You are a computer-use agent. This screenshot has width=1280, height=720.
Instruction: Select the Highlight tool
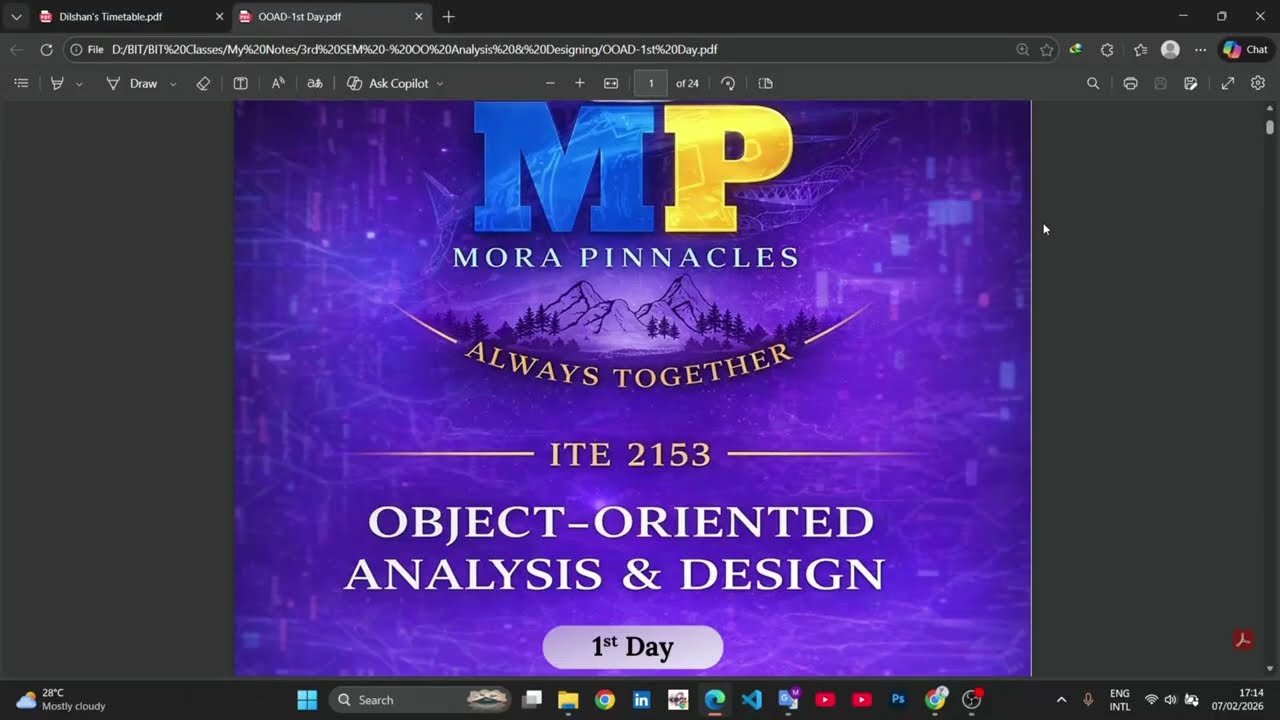coord(57,83)
